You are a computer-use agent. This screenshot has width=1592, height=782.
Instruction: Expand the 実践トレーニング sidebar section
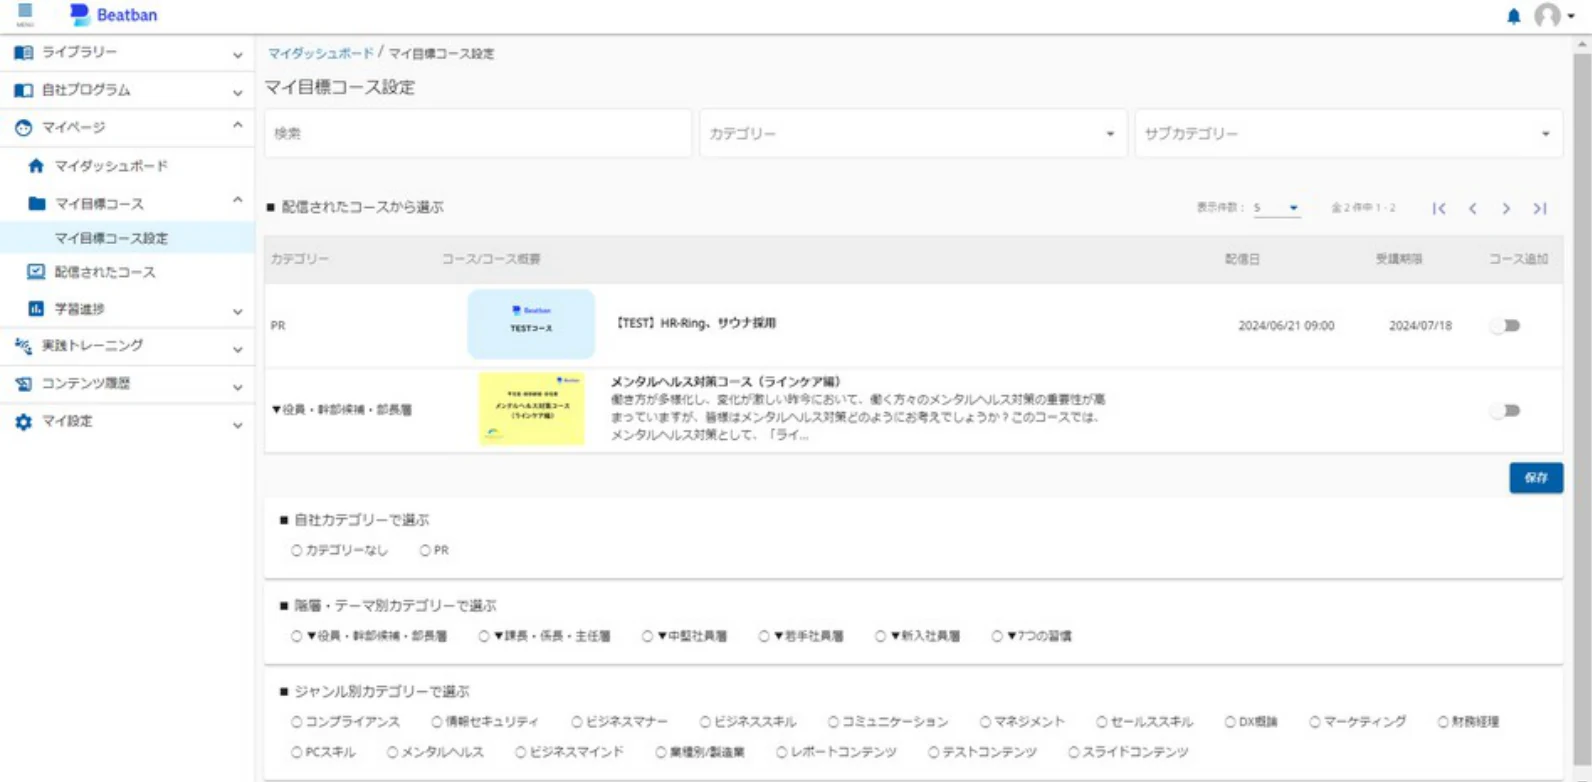pyautogui.click(x=237, y=348)
